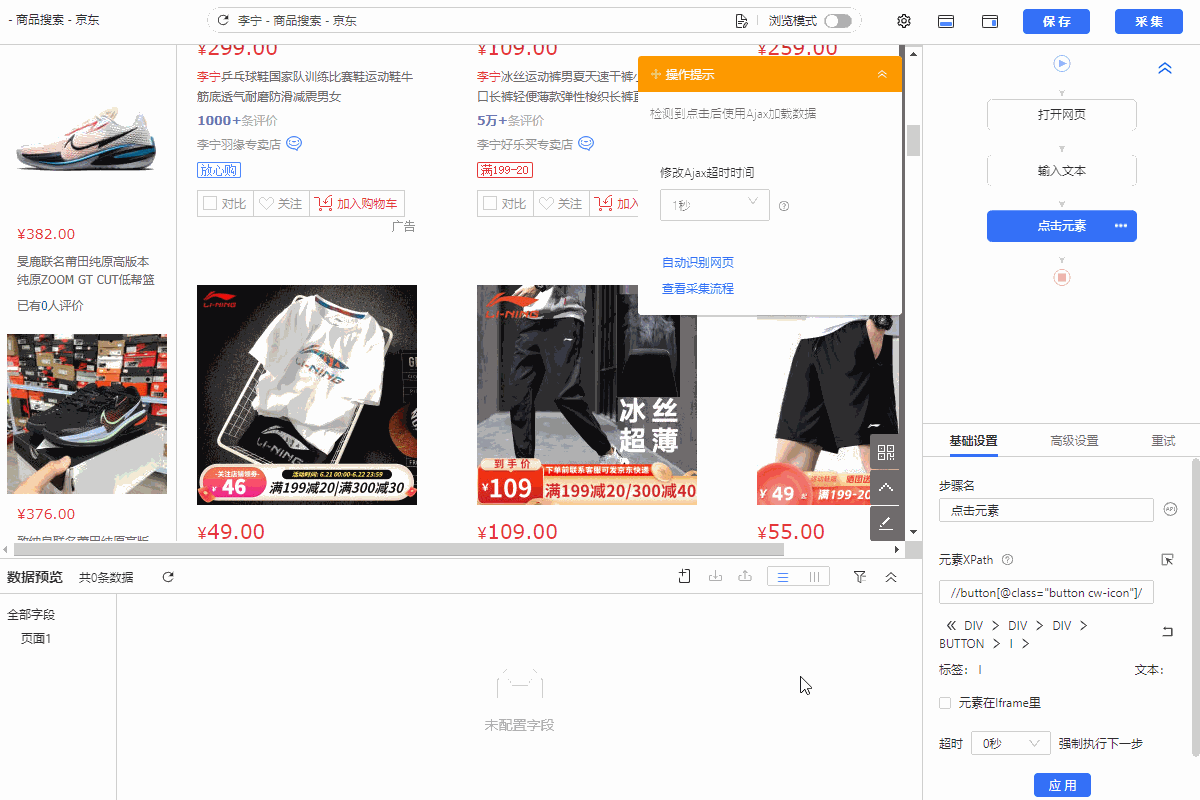Click the help icon next to 元素XPath
The width and height of the screenshot is (1200, 800).
tap(1008, 560)
